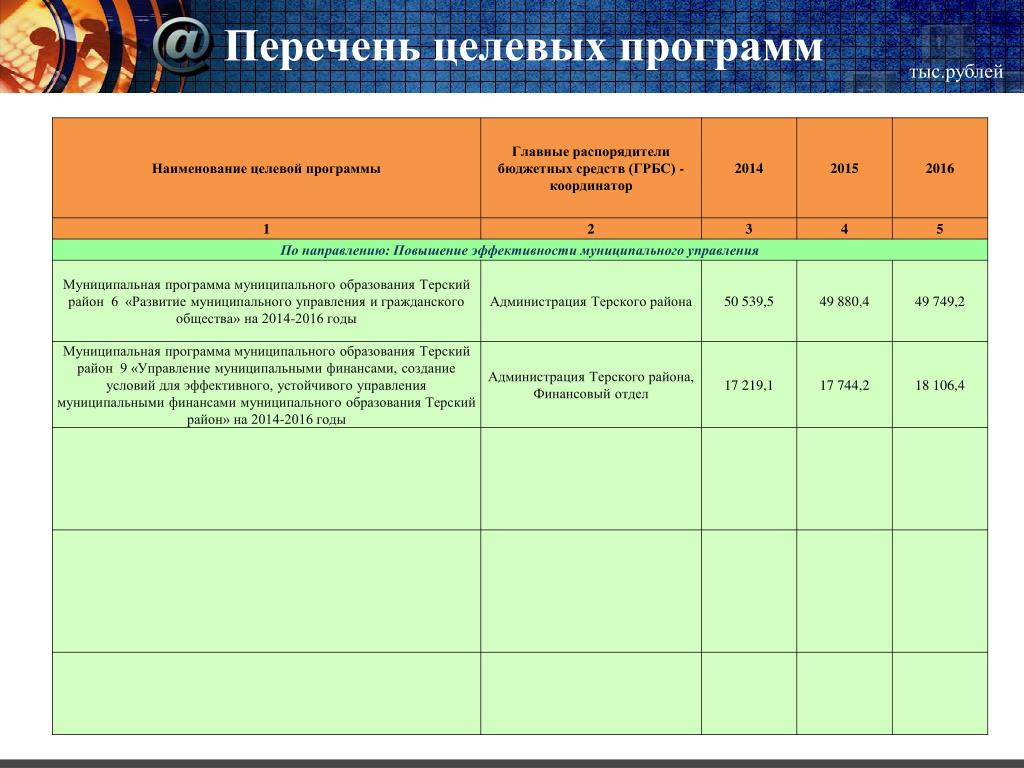Click the program 6 'Развитие муниципального управления' cell

click(x=266, y=301)
